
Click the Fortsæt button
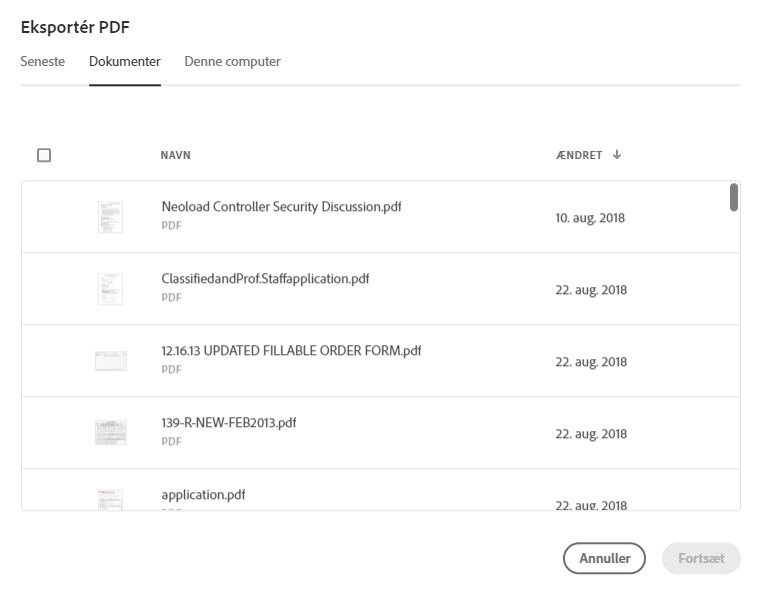tap(701, 558)
